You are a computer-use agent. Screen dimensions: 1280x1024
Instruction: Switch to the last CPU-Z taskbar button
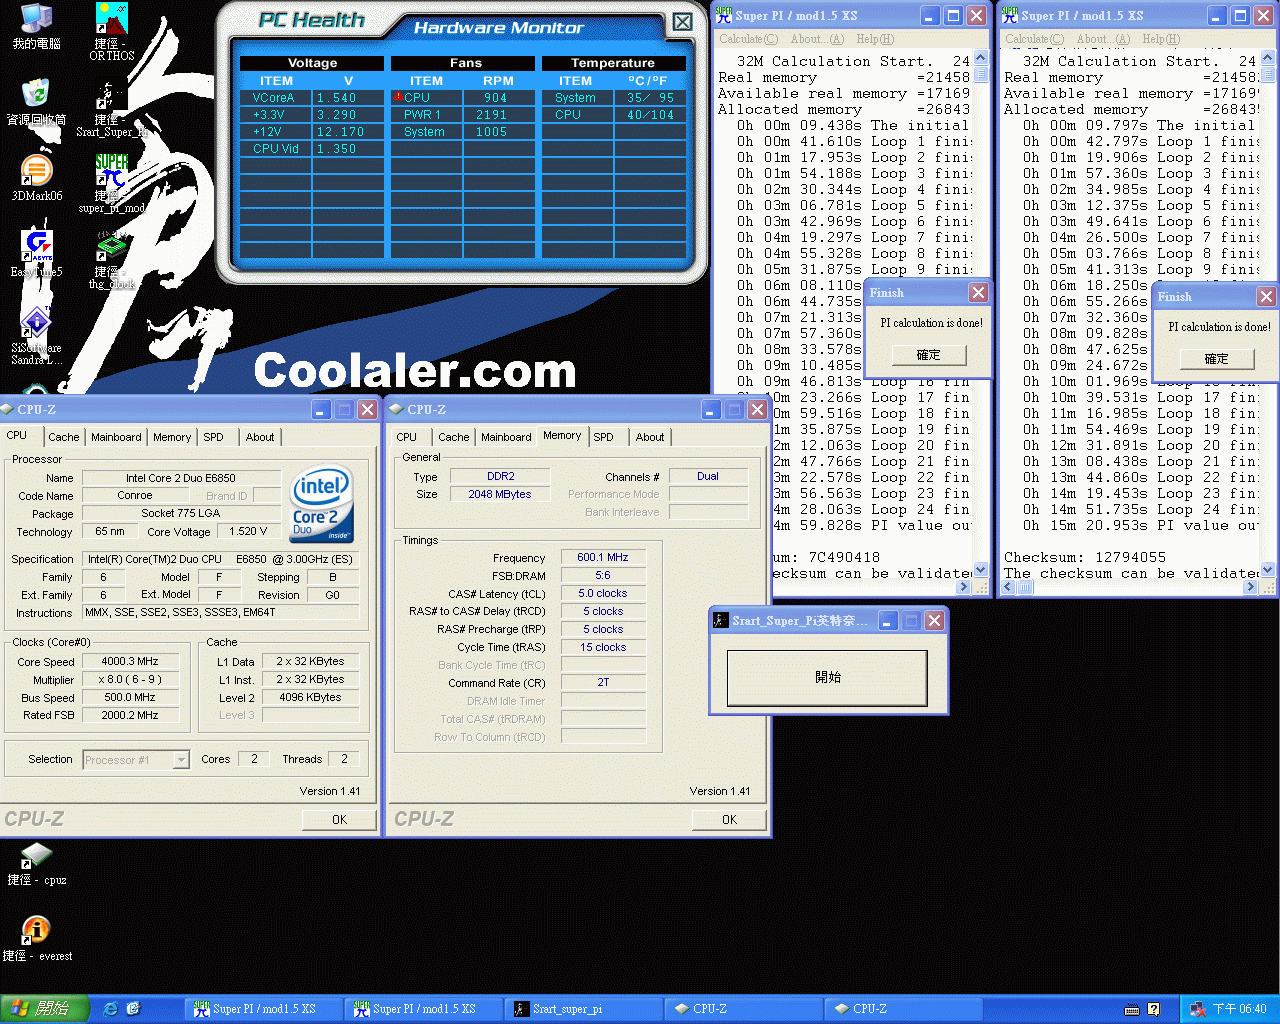[904, 1009]
